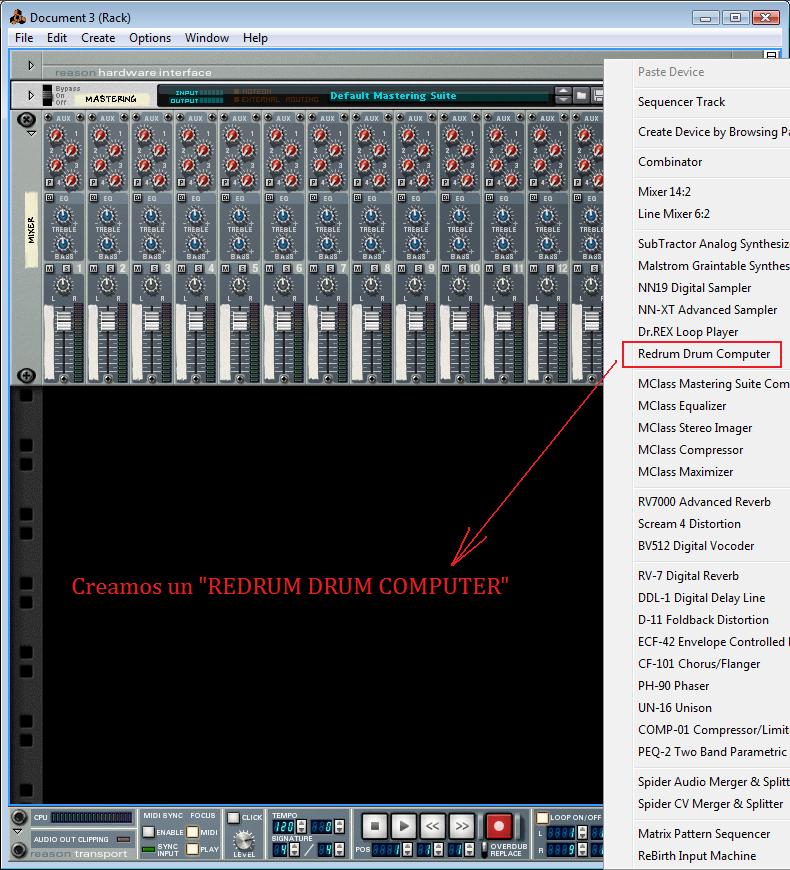790x870 pixels.
Task: Open the Options menu
Action: (150, 38)
